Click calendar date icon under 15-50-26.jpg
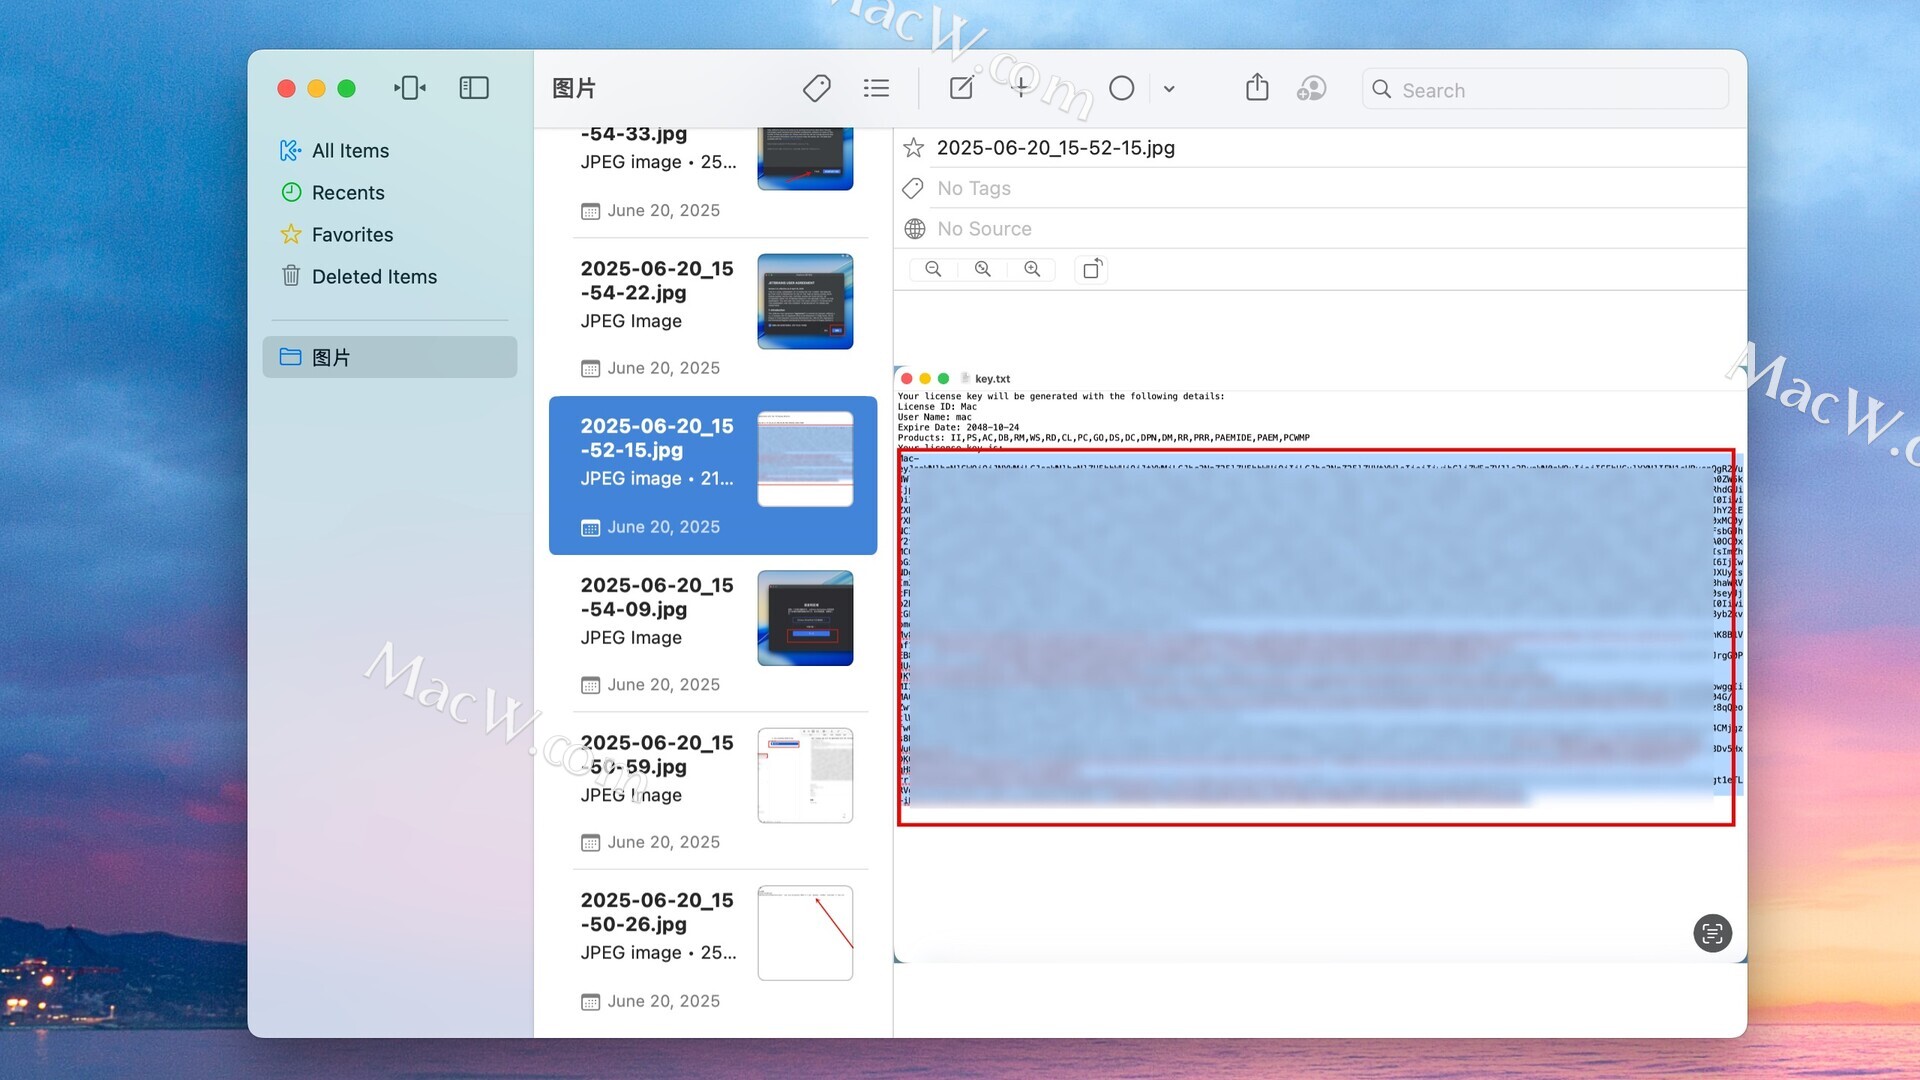 click(591, 1002)
